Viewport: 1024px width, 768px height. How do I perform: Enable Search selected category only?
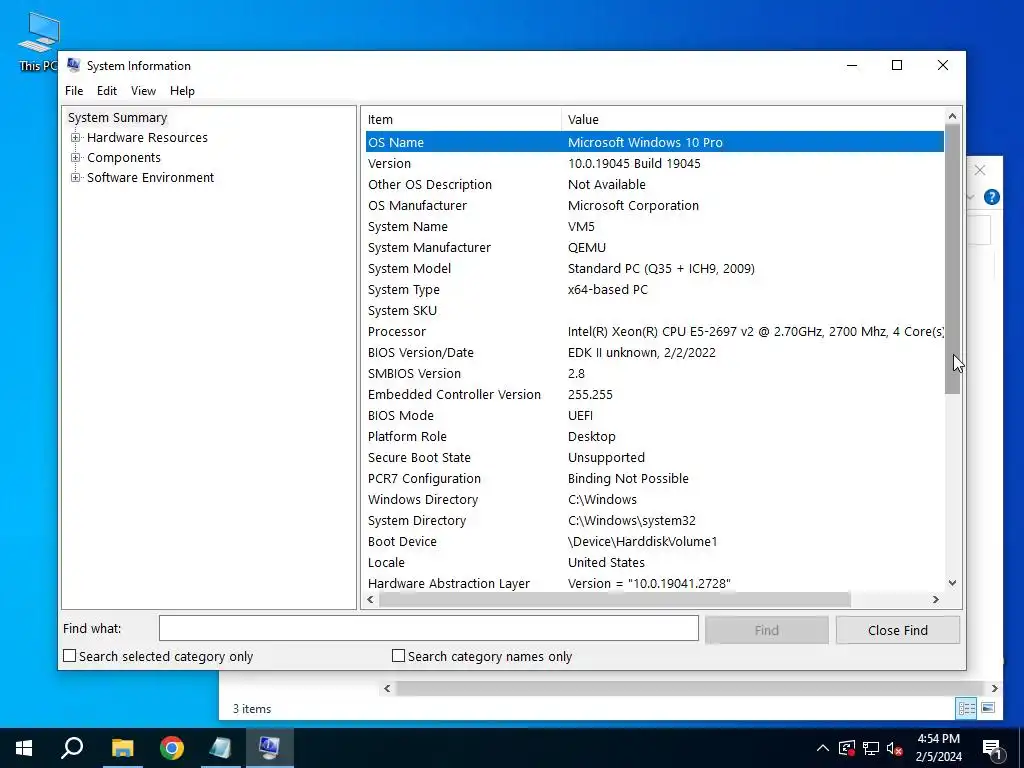(70, 656)
